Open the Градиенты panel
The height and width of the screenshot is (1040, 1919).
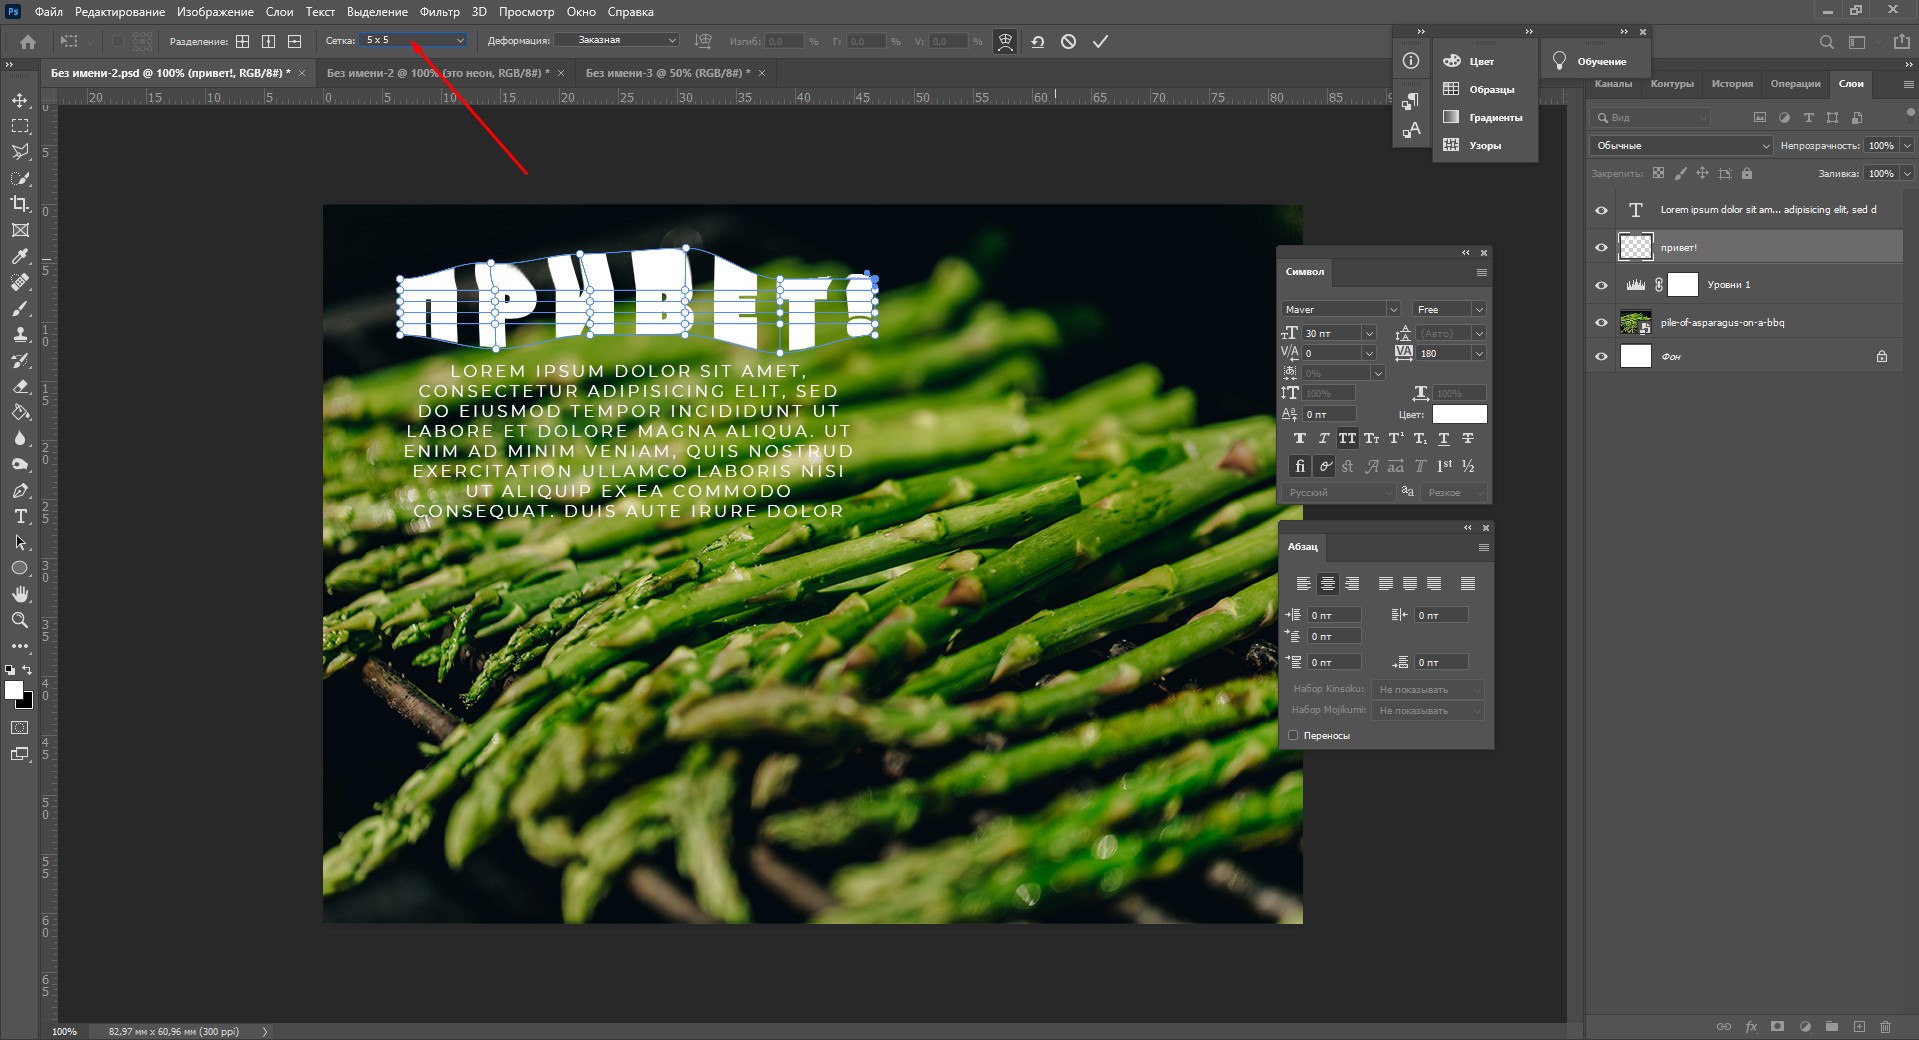pos(1484,118)
